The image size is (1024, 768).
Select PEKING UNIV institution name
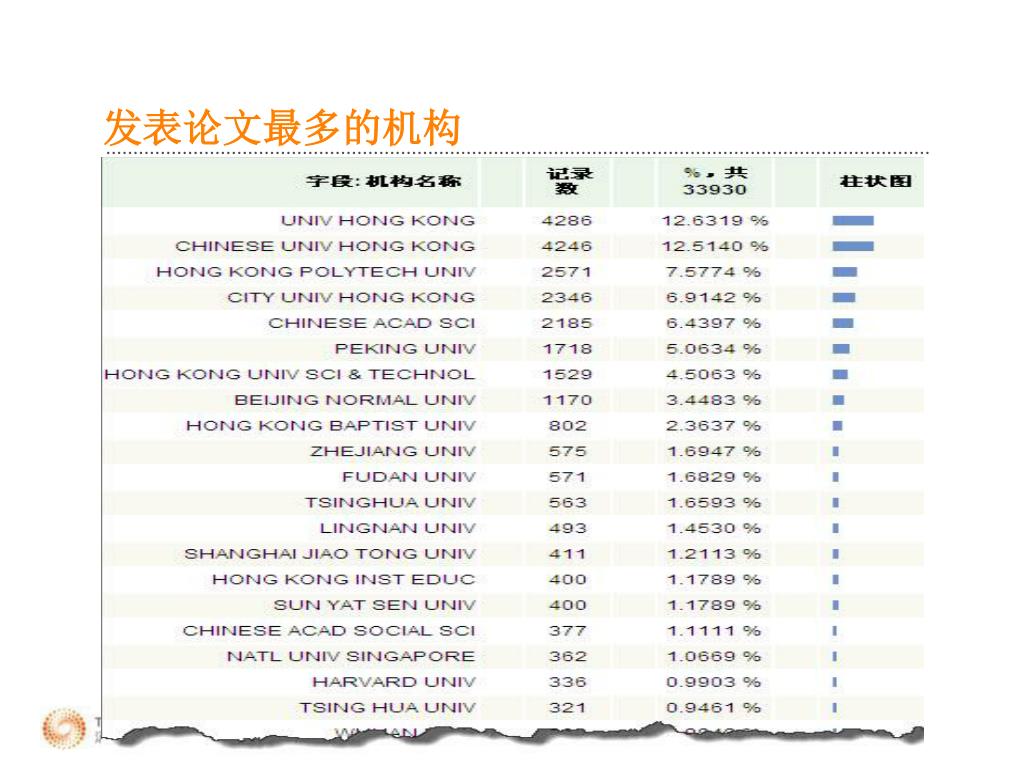point(405,349)
